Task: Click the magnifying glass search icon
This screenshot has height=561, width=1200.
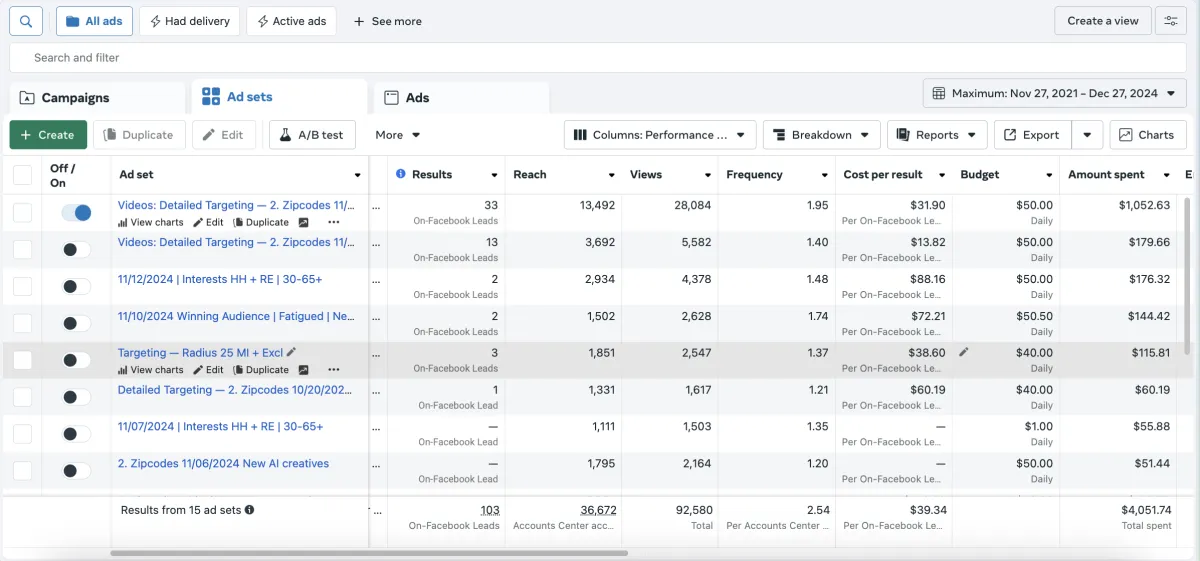Action: pyautogui.click(x=26, y=21)
